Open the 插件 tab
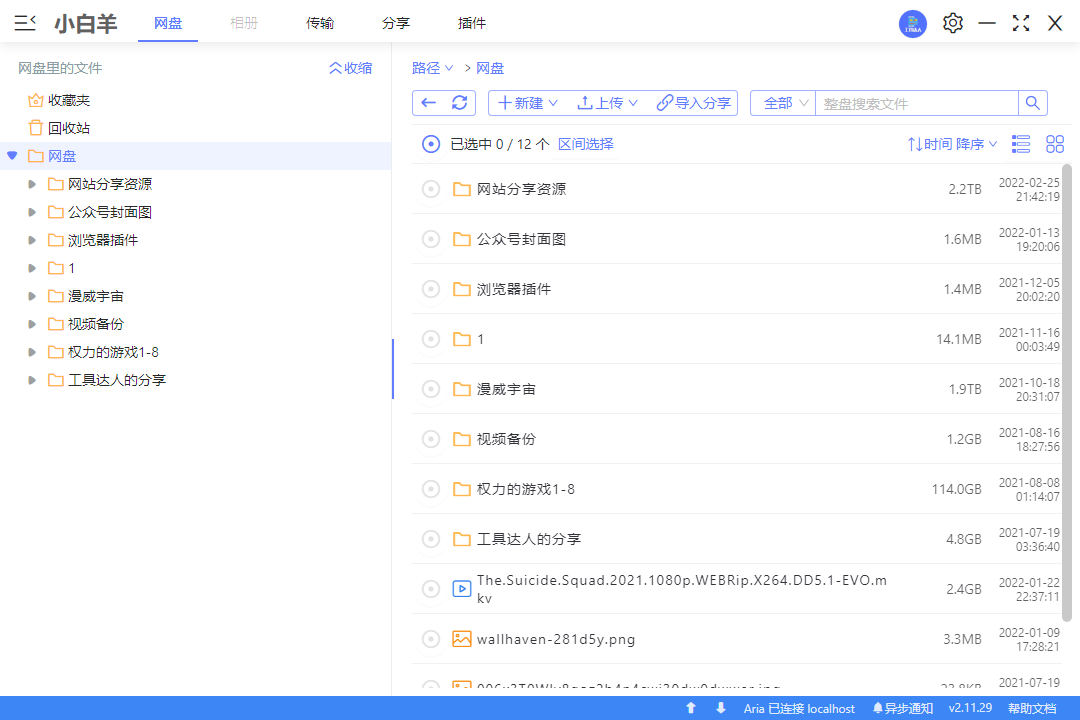 [472, 23]
